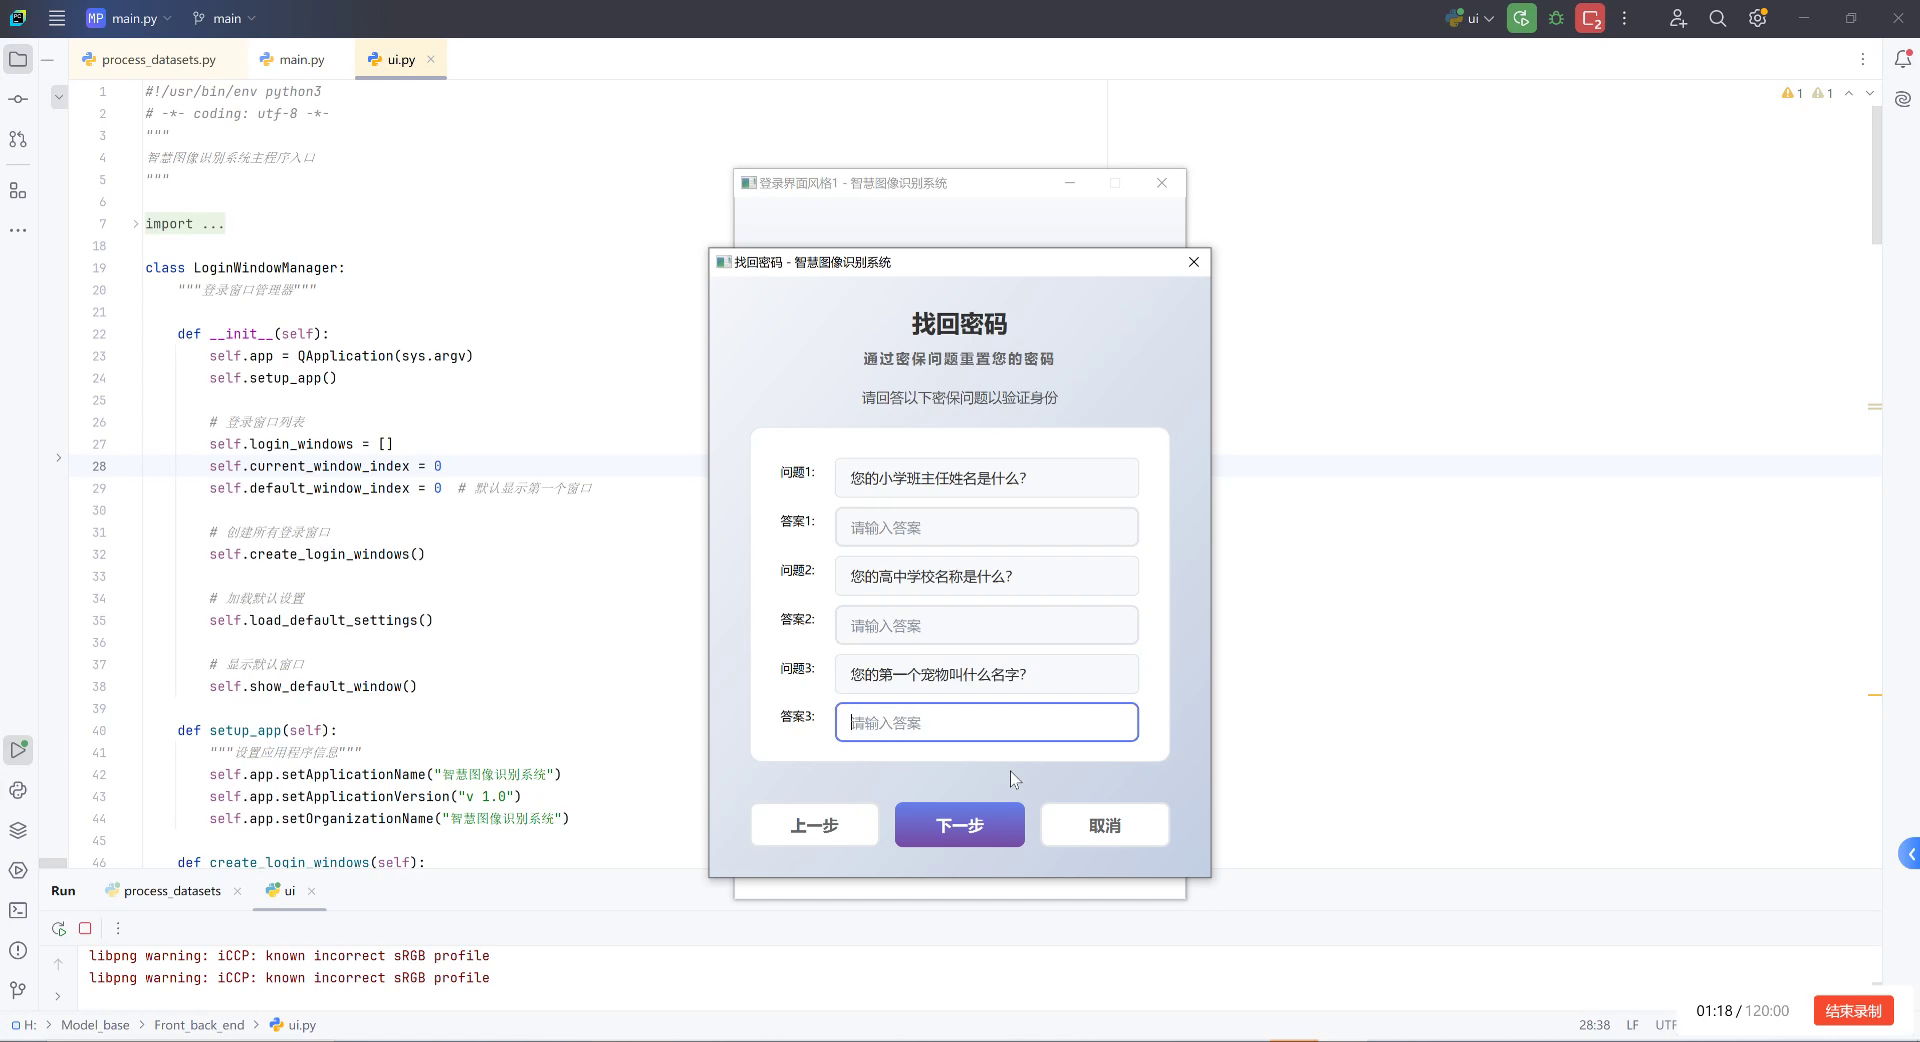Viewport: 1920px width, 1042px height.
Task: Click the 结束录制 button
Action: [1854, 1011]
